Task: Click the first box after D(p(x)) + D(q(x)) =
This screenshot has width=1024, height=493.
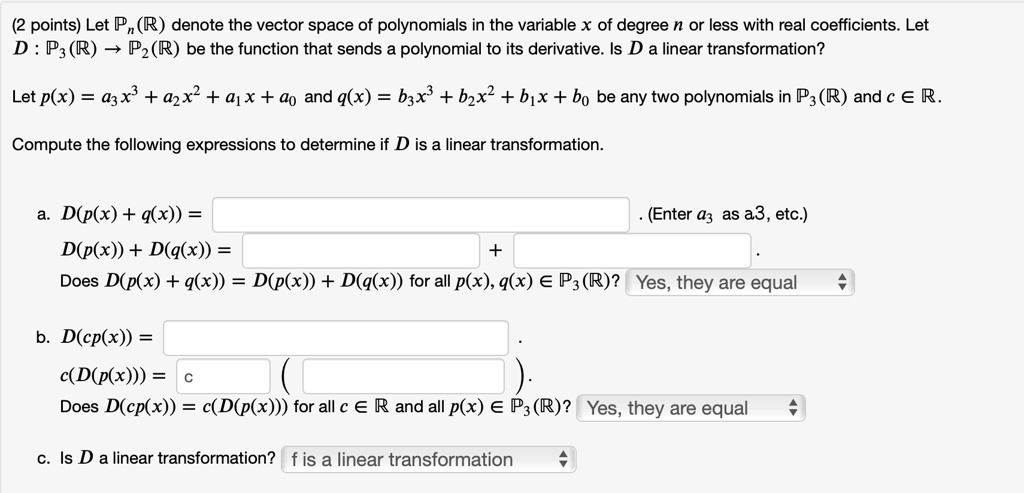Action: 361,249
